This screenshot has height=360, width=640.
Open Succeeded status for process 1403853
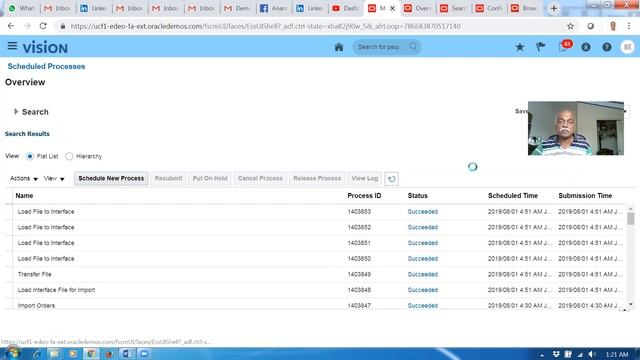422,212
